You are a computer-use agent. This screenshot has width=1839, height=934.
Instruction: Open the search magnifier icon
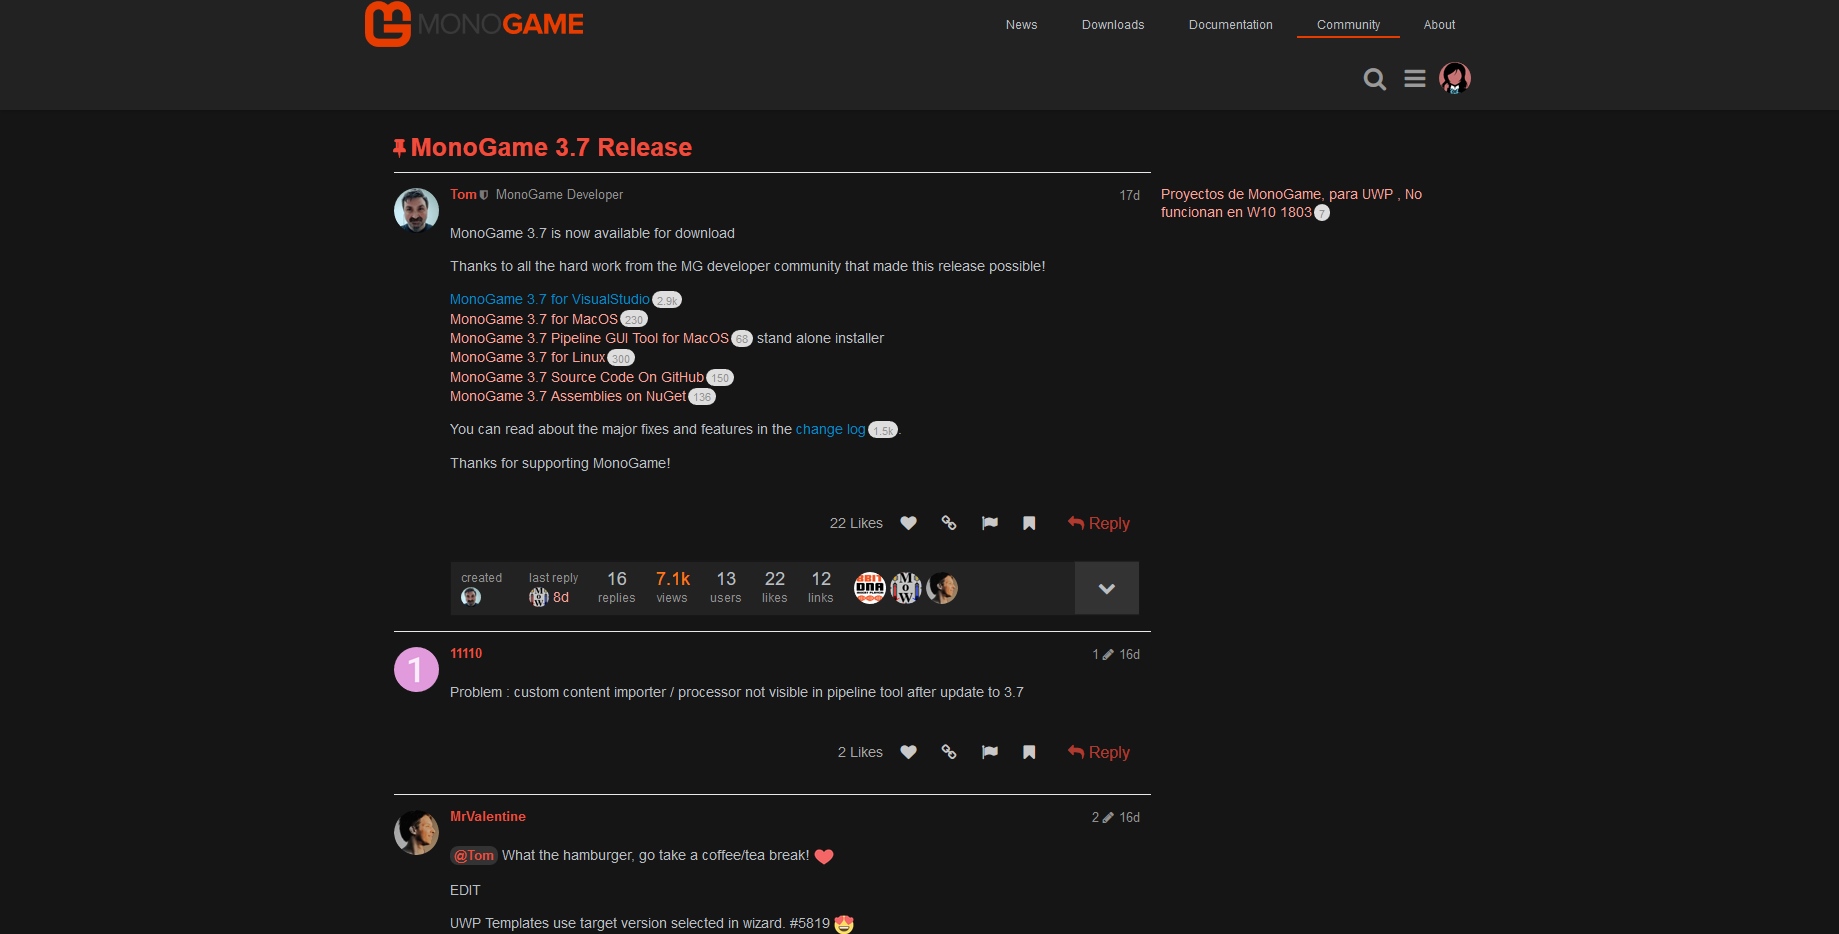coord(1375,79)
